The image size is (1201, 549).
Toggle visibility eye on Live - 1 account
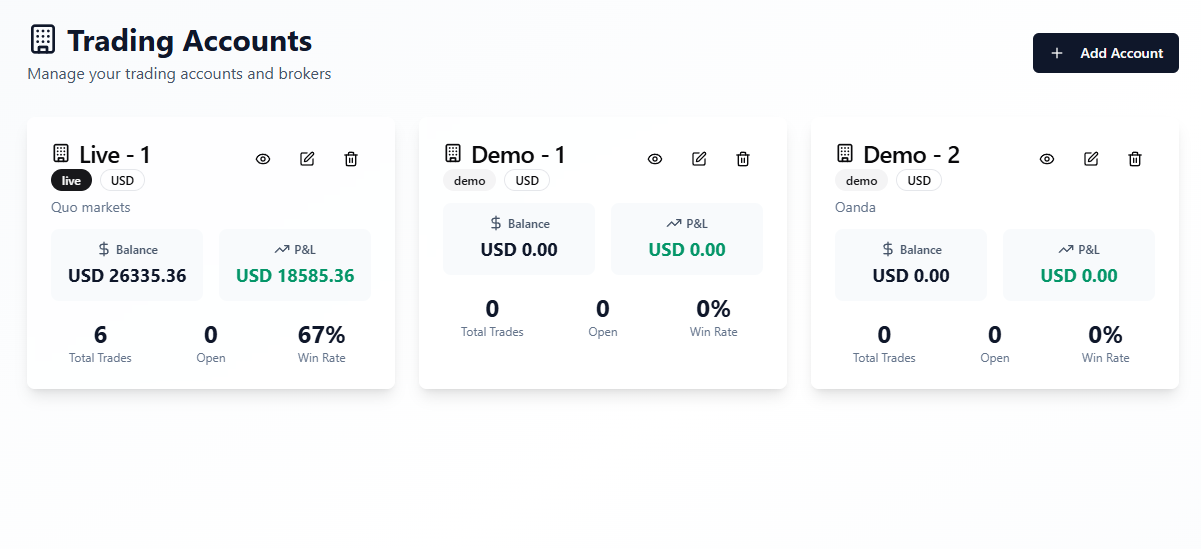pos(263,159)
